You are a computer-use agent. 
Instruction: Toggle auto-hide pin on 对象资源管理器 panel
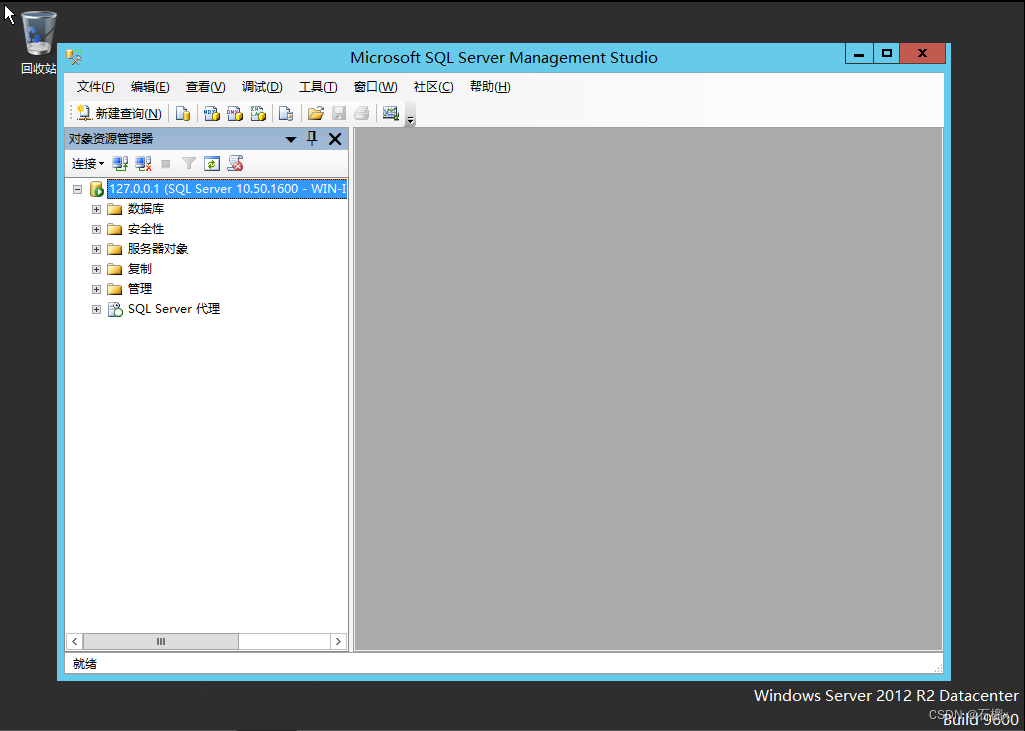[312, 138]
